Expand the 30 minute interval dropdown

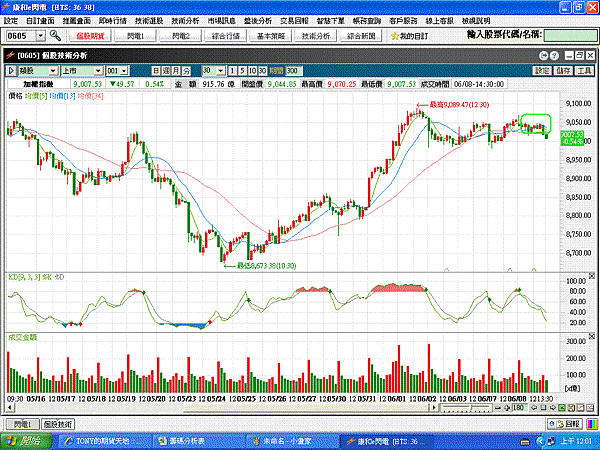coord(221,71)
